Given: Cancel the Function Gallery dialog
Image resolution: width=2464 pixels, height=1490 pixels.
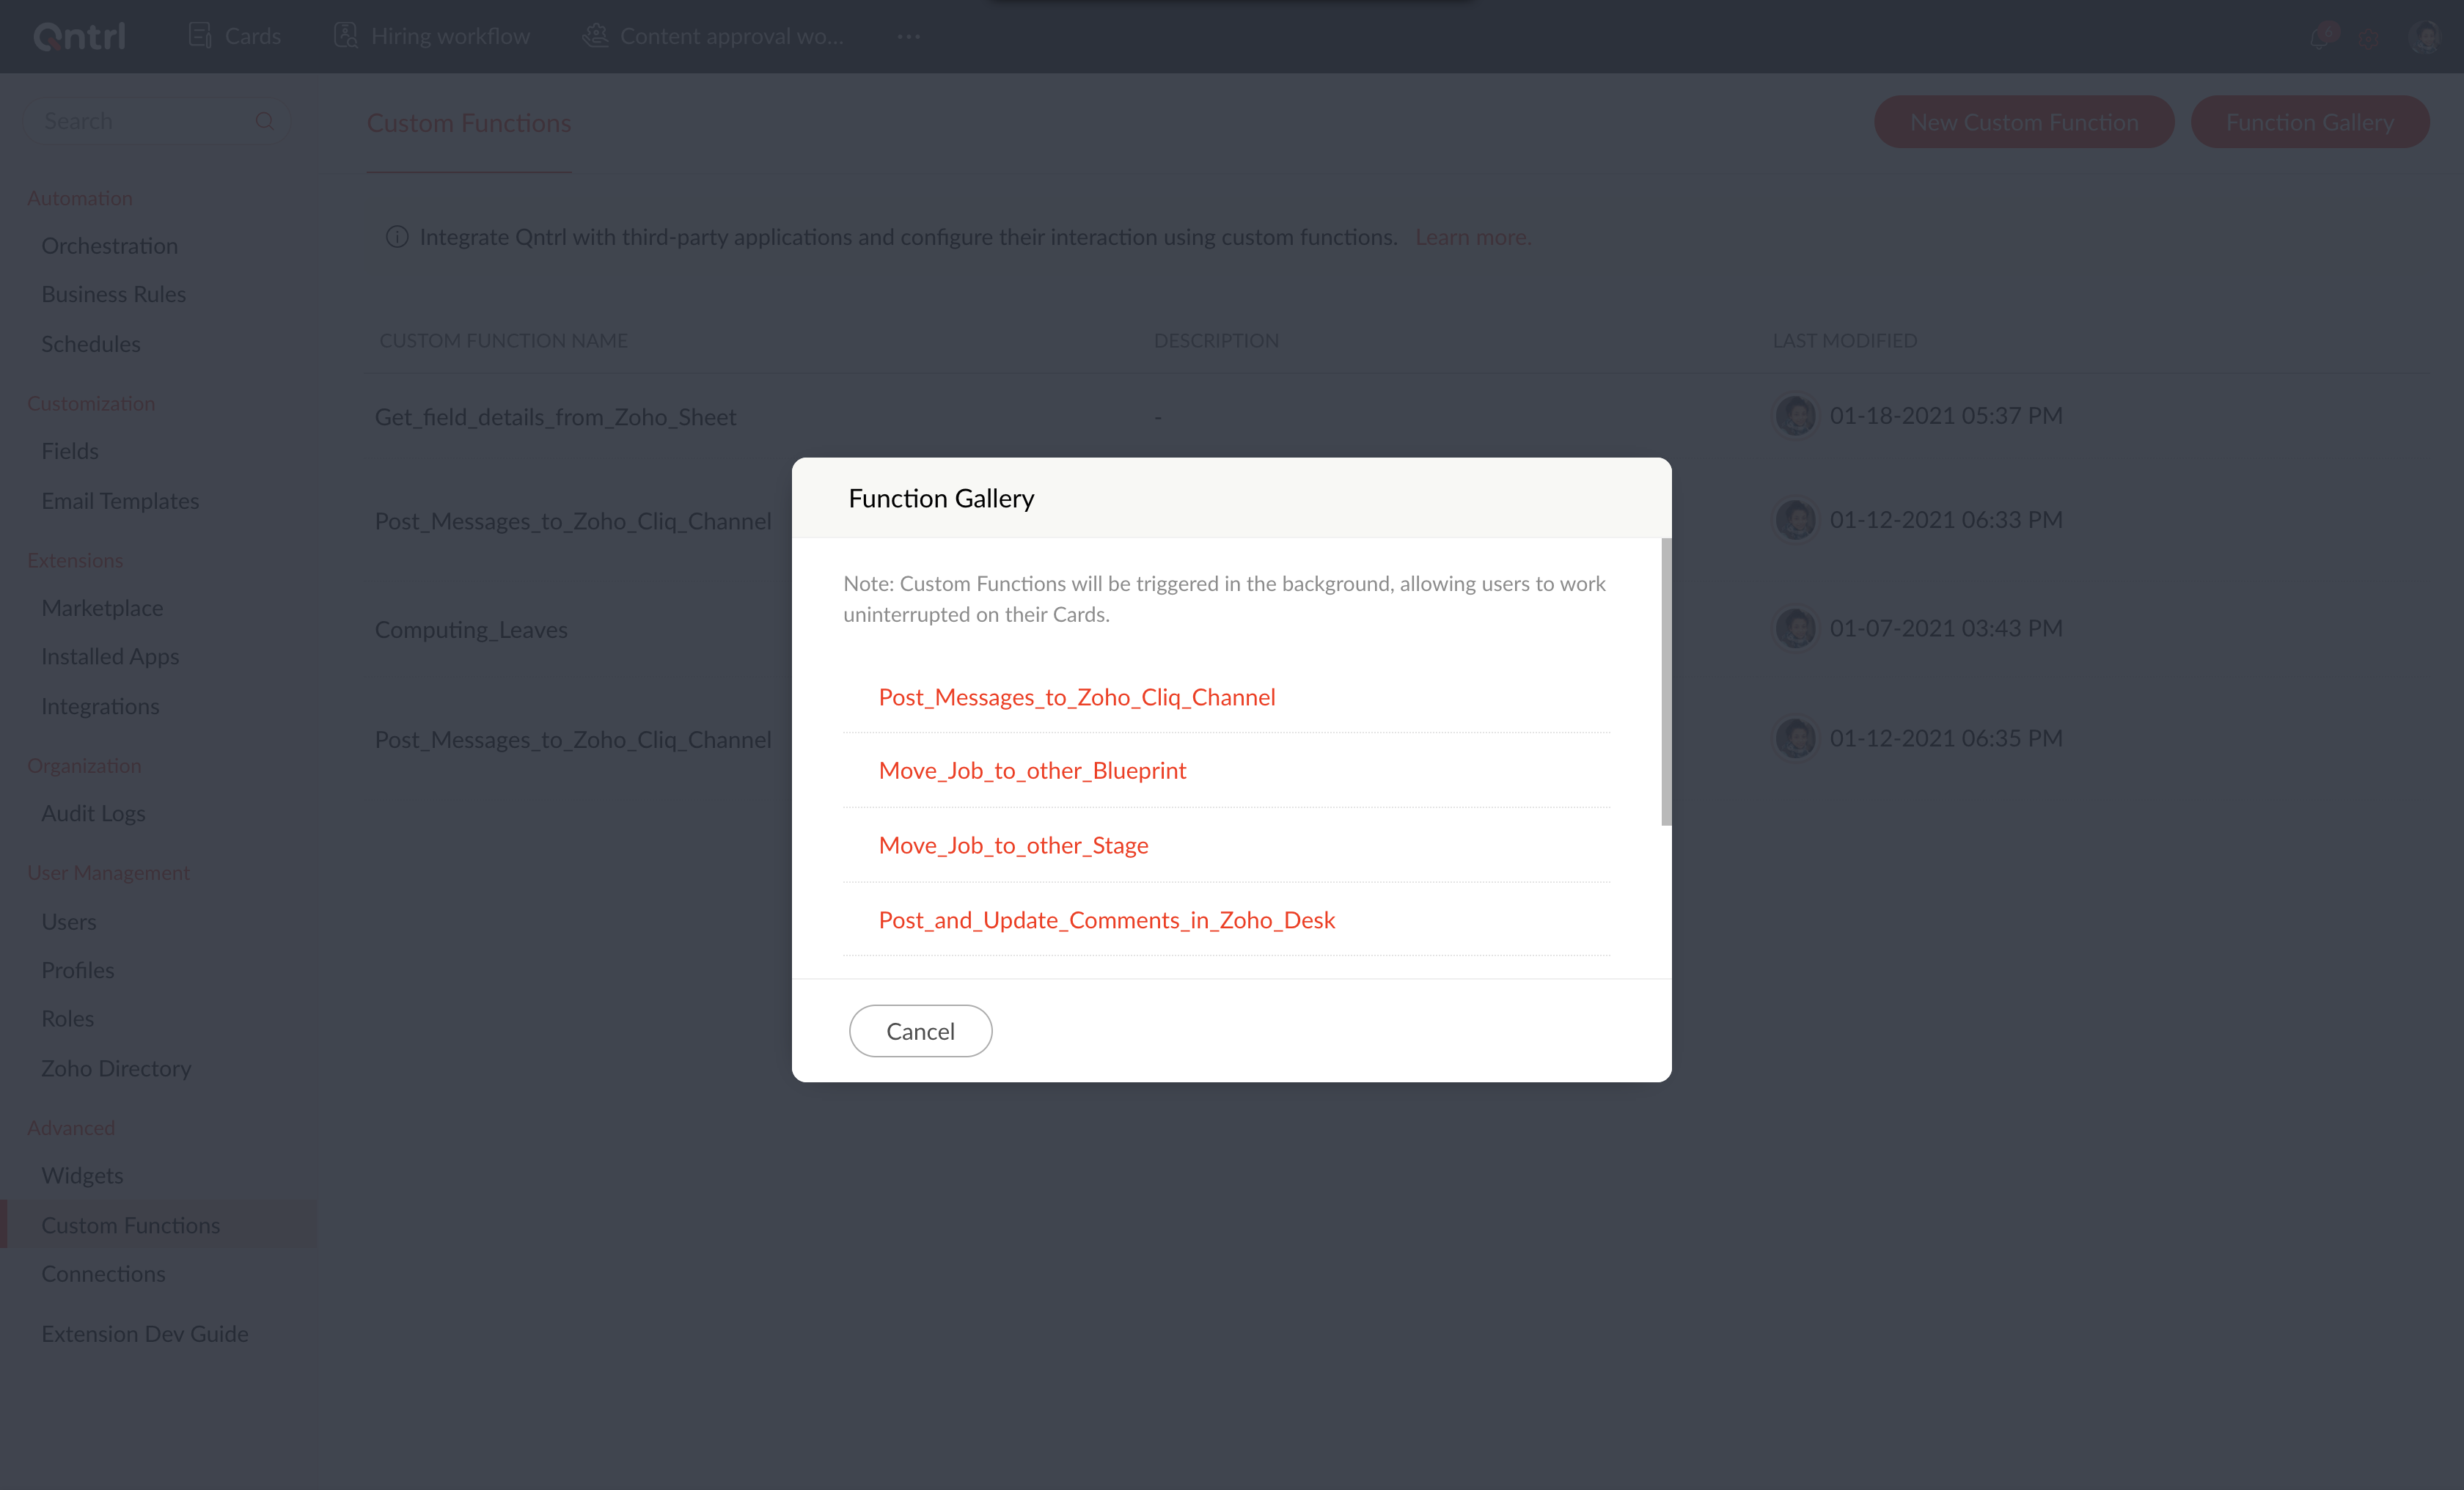Looking at the screenshot, I should (920, 1031).
